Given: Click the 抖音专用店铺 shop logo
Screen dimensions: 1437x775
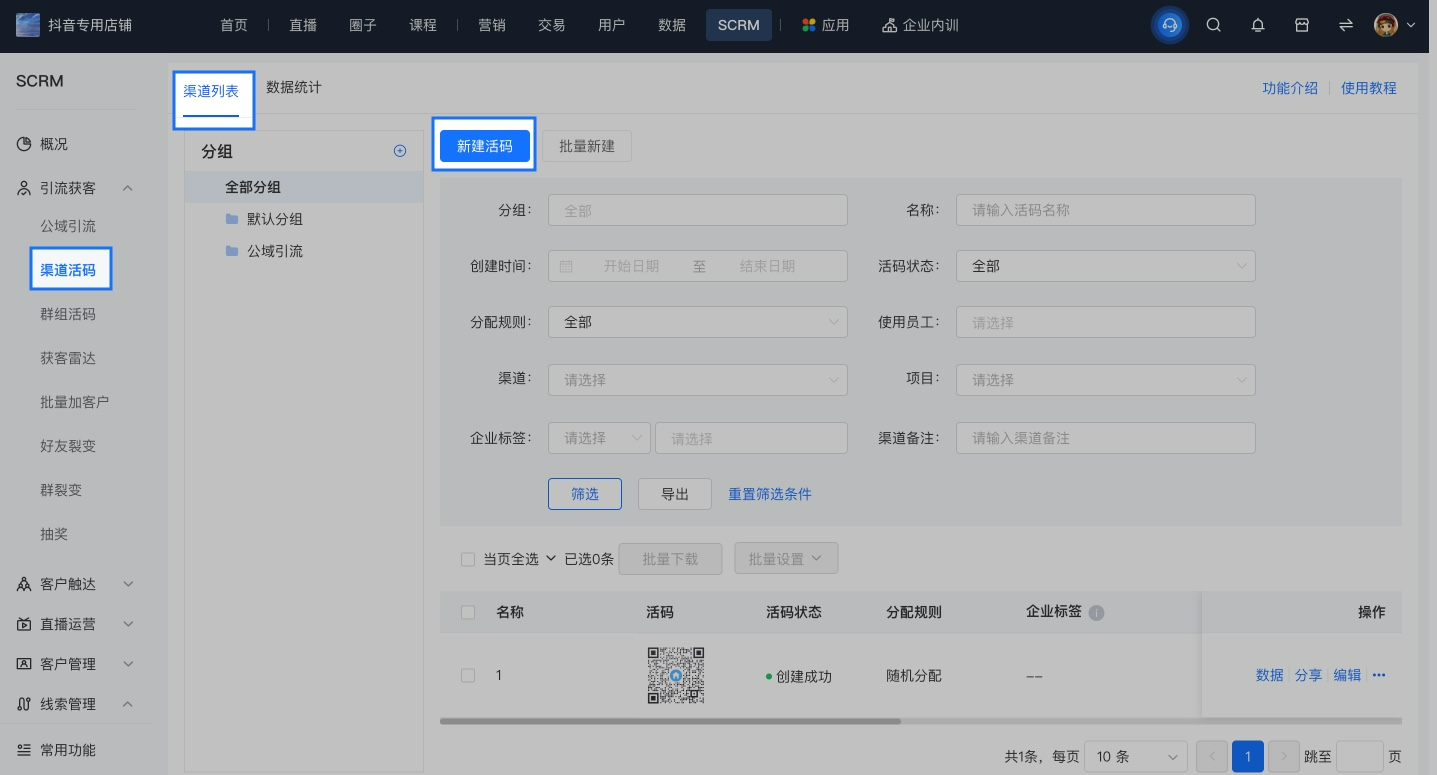Looking at the screenshot, I should (28, 25).
